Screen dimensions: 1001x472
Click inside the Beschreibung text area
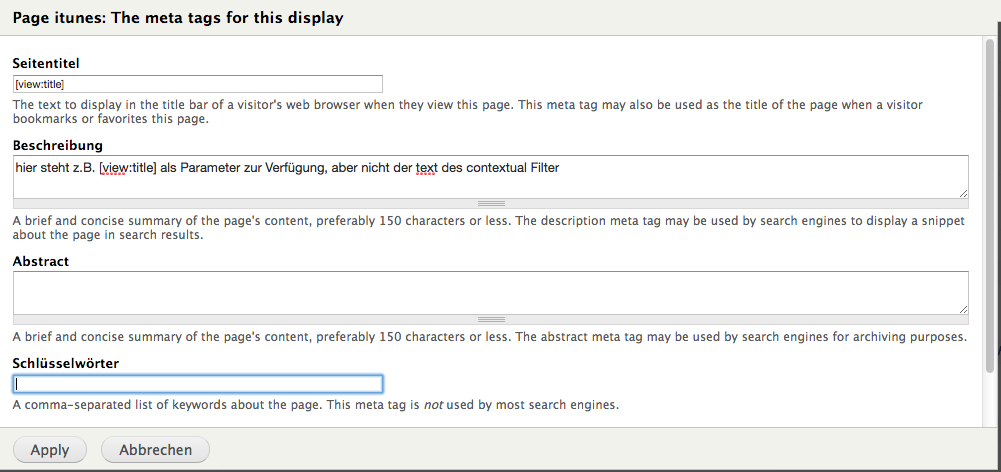click(x=490, y=182)
